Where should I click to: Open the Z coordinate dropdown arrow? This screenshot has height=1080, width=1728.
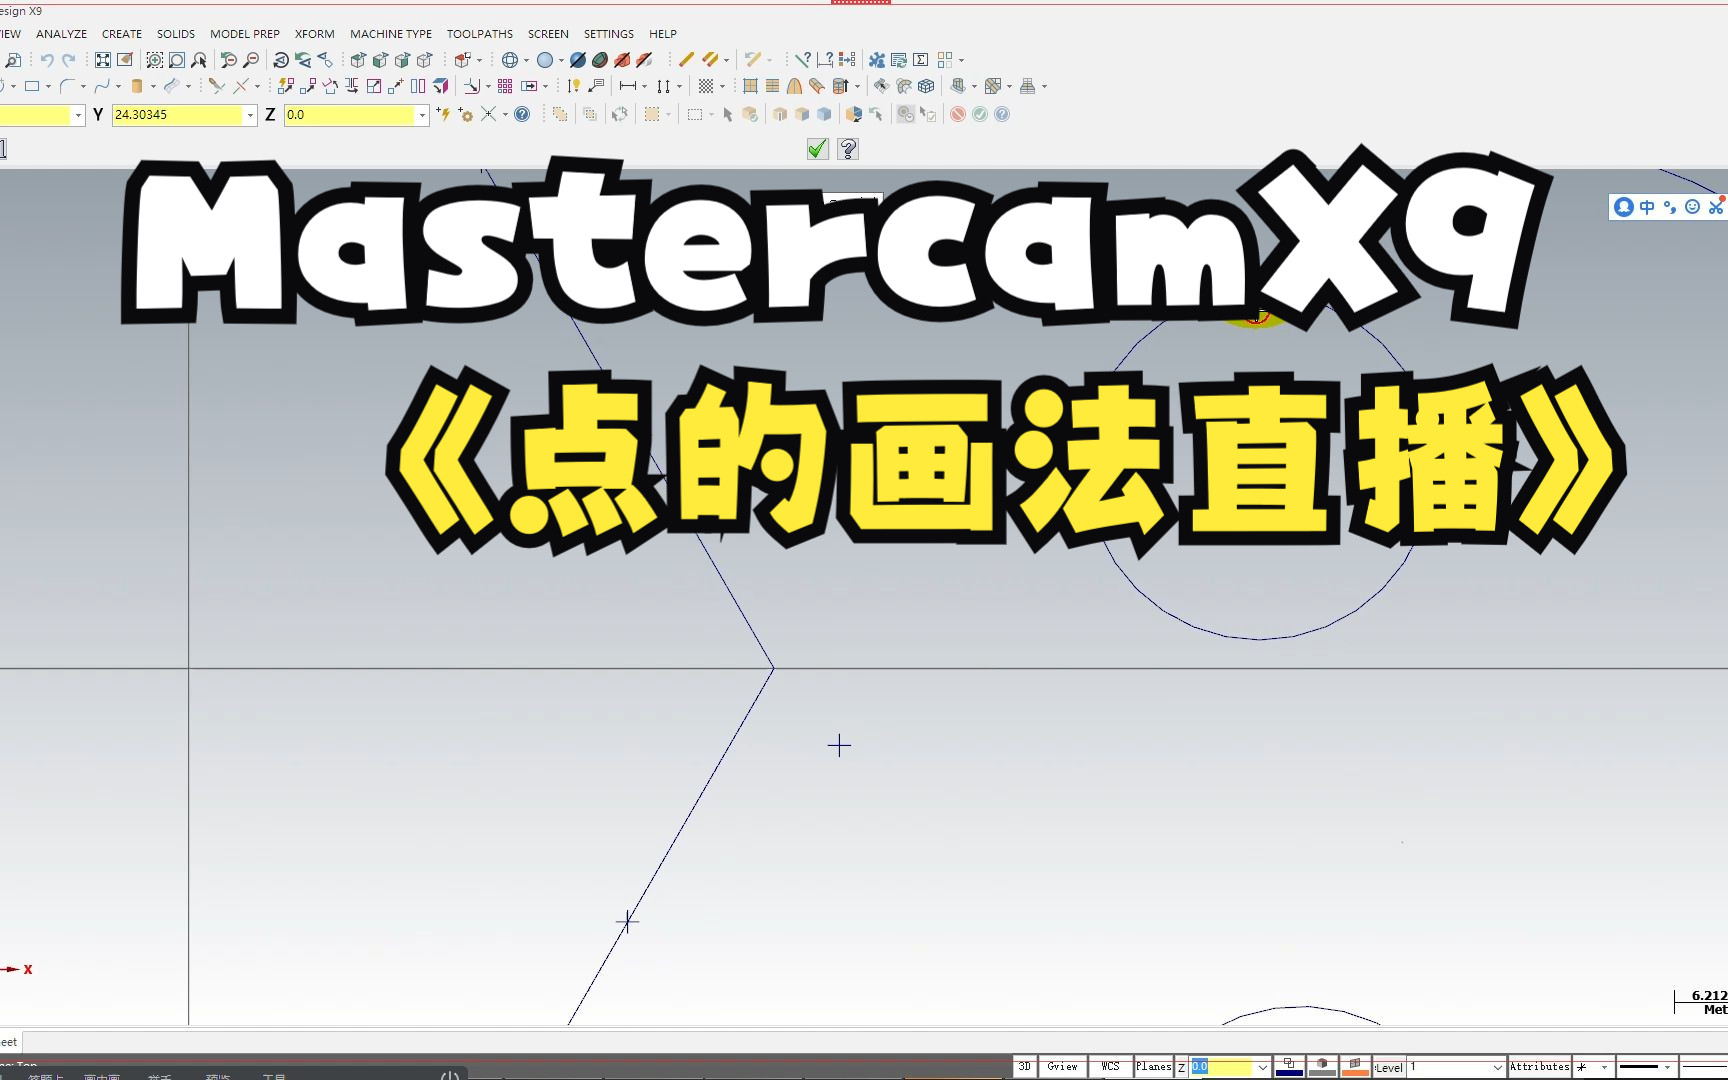[422, 115]
